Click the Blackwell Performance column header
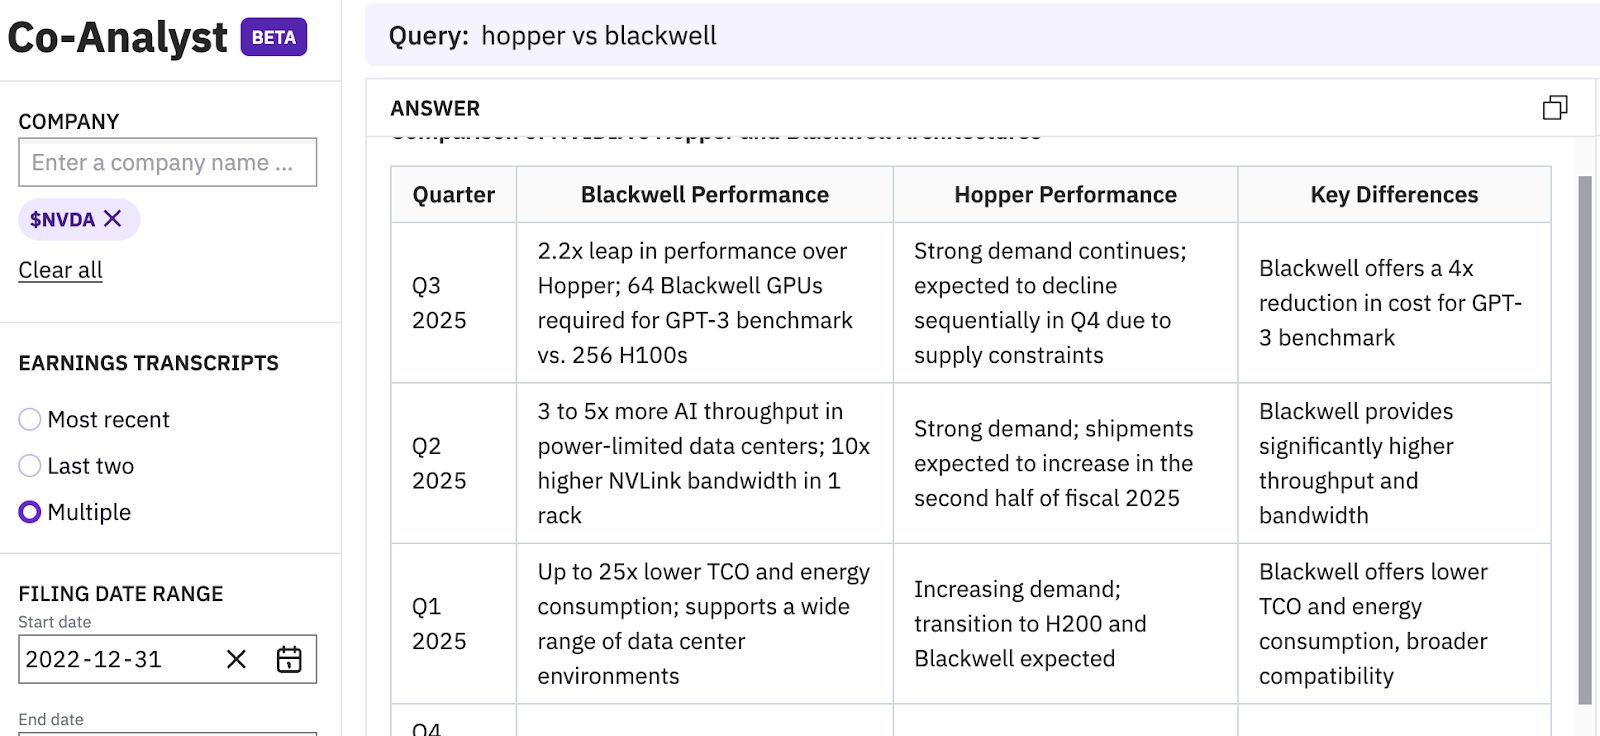The height and width of the screenshot is (736, 1600). 704,195
